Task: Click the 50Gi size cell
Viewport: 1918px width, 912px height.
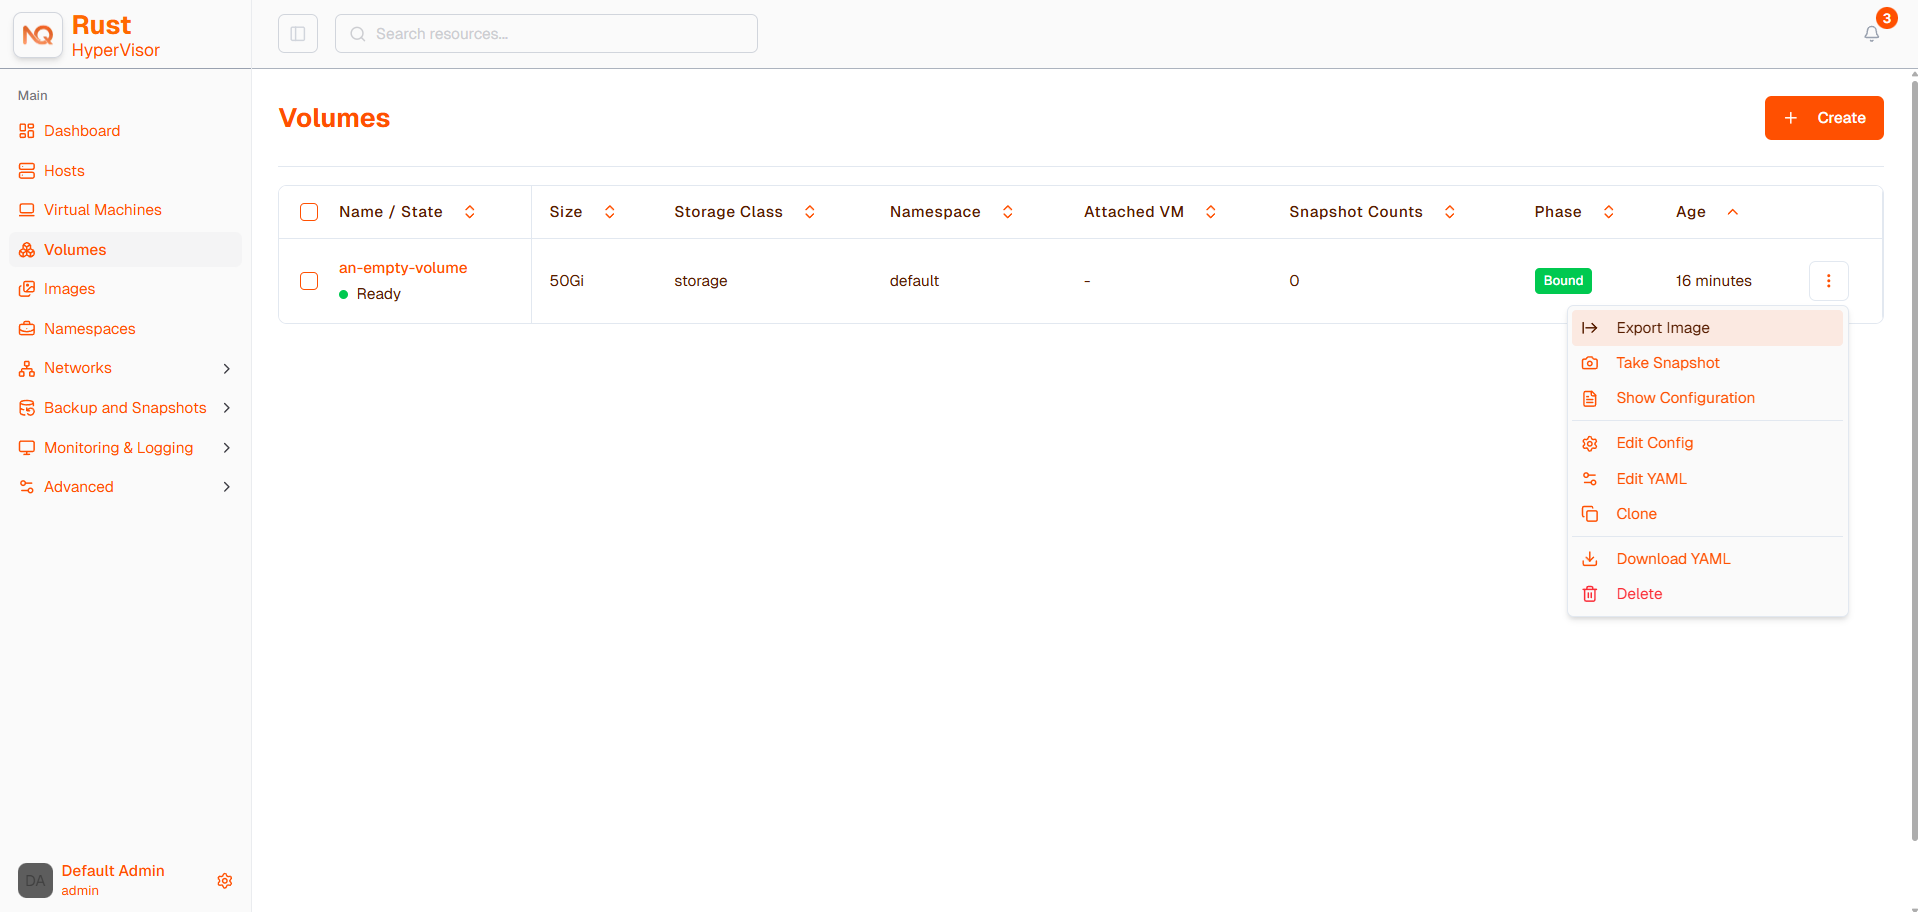Action: pos(567,281)
